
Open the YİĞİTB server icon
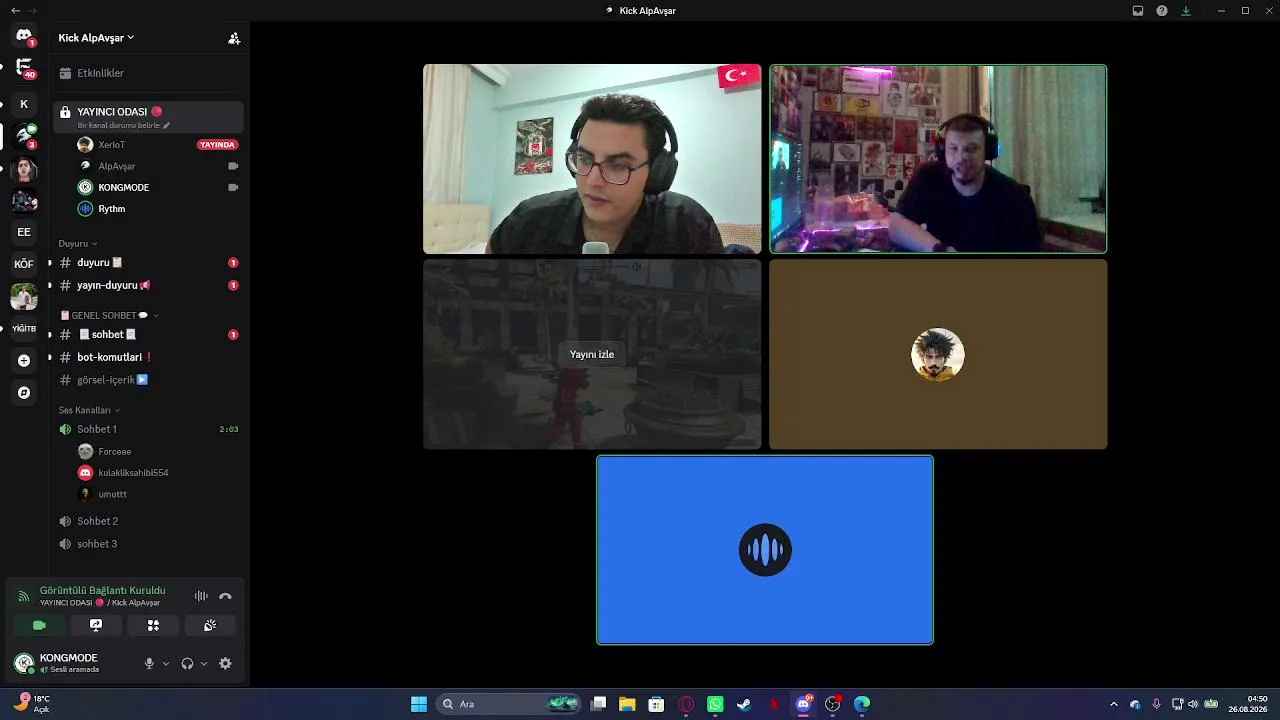[x=24, y=328]
